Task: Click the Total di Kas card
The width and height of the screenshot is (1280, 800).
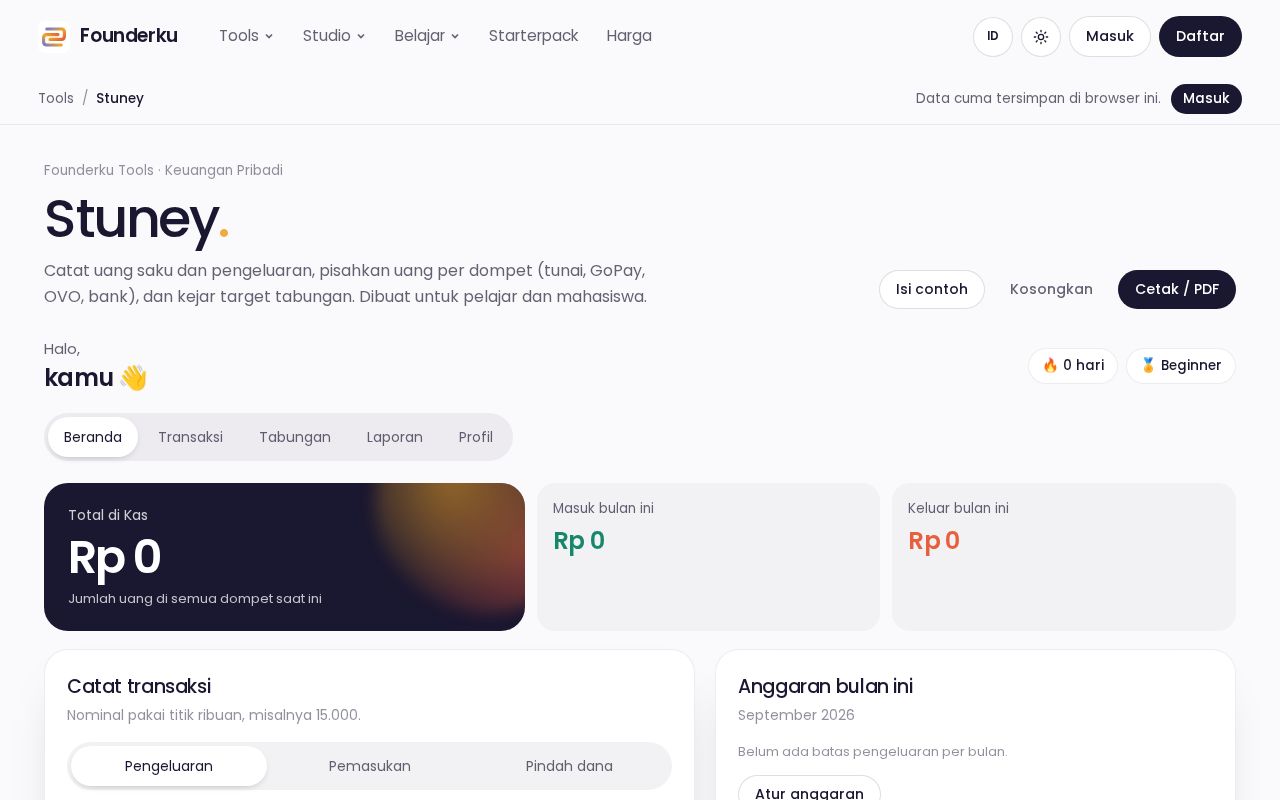Action: click(284, 557)
